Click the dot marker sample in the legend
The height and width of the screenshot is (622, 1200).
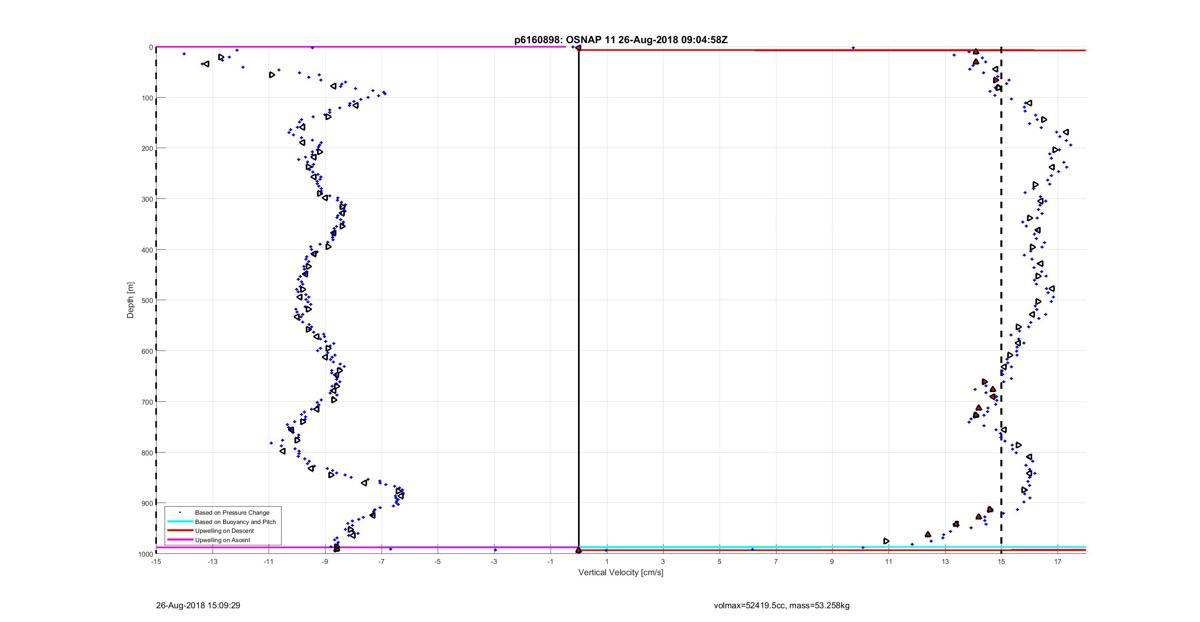pos(180,513)
